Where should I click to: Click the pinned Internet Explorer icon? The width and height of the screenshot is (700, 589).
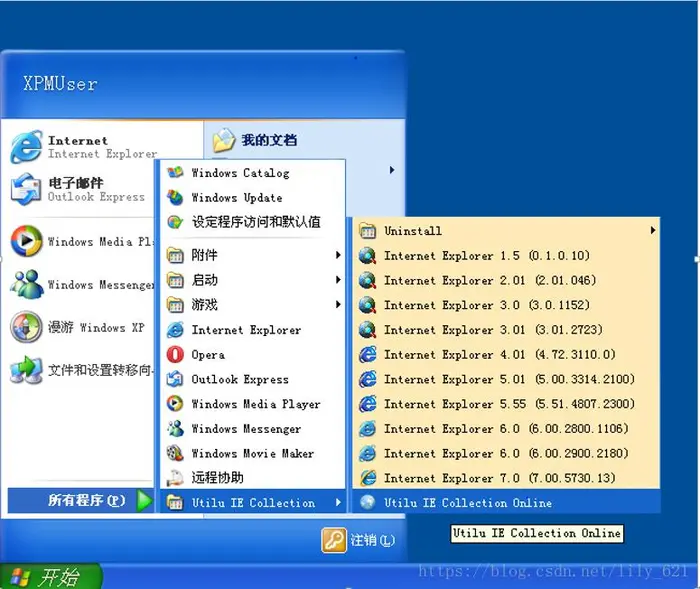pos(26,147)
